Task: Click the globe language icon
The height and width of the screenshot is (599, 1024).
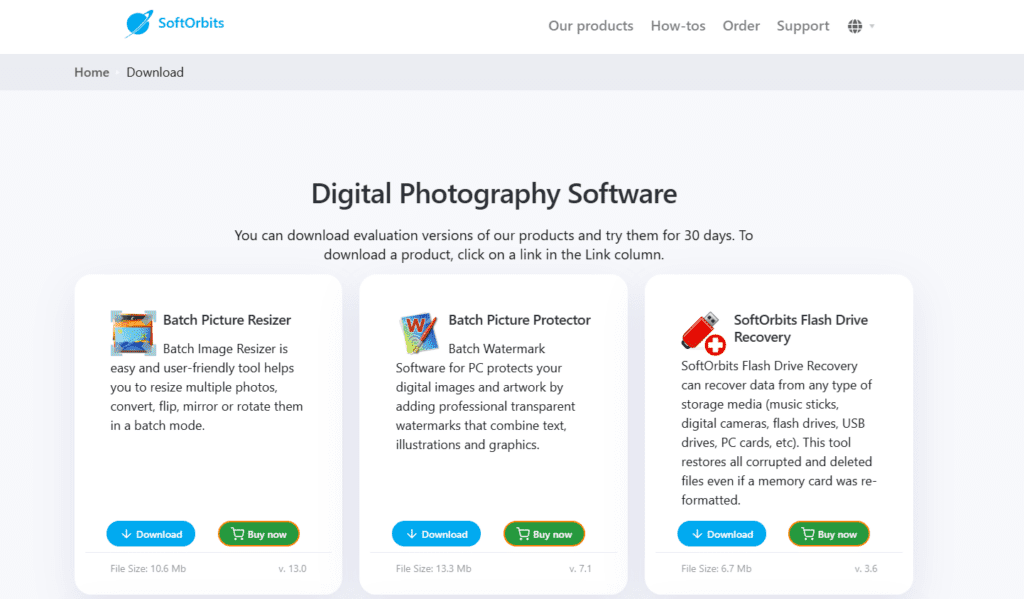Action: (855, 26)
